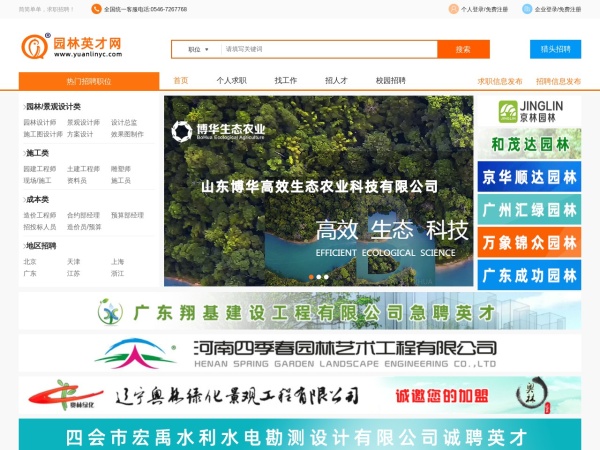Expand 施工类 category heading

tap(36, 153)
